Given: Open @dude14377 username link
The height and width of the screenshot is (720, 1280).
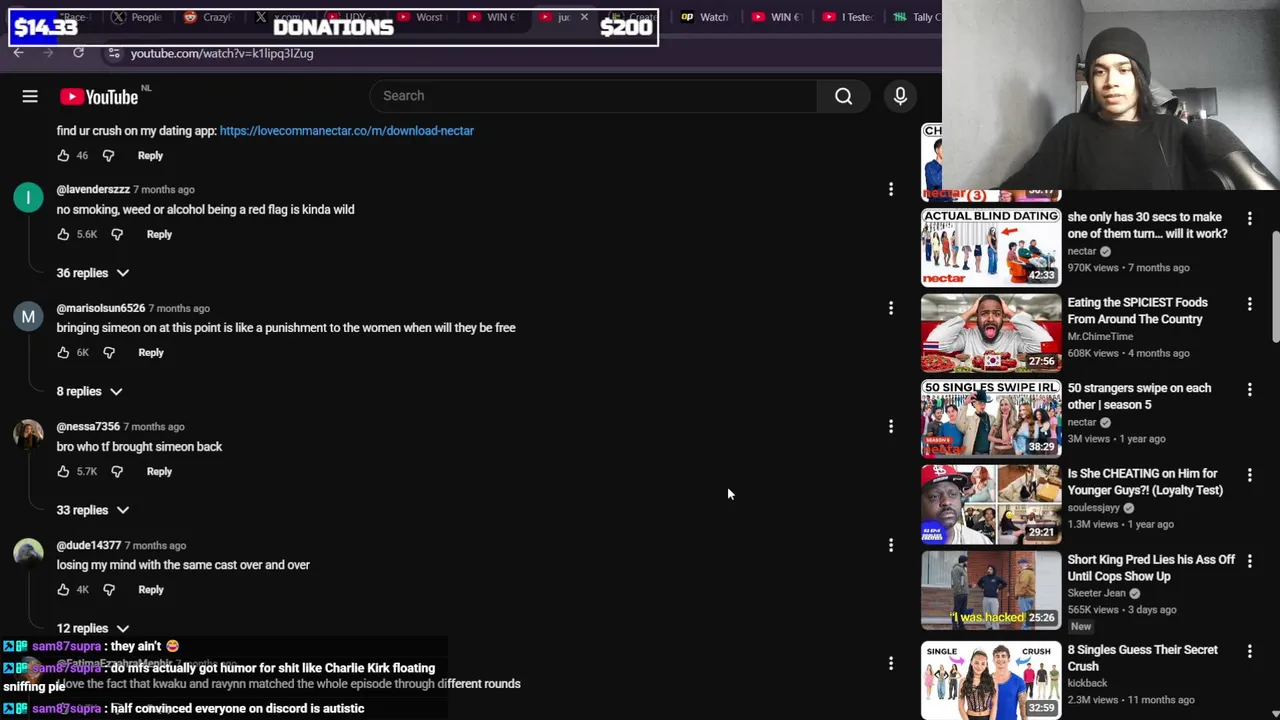Looking at the screenshot, I should [89, 545].
